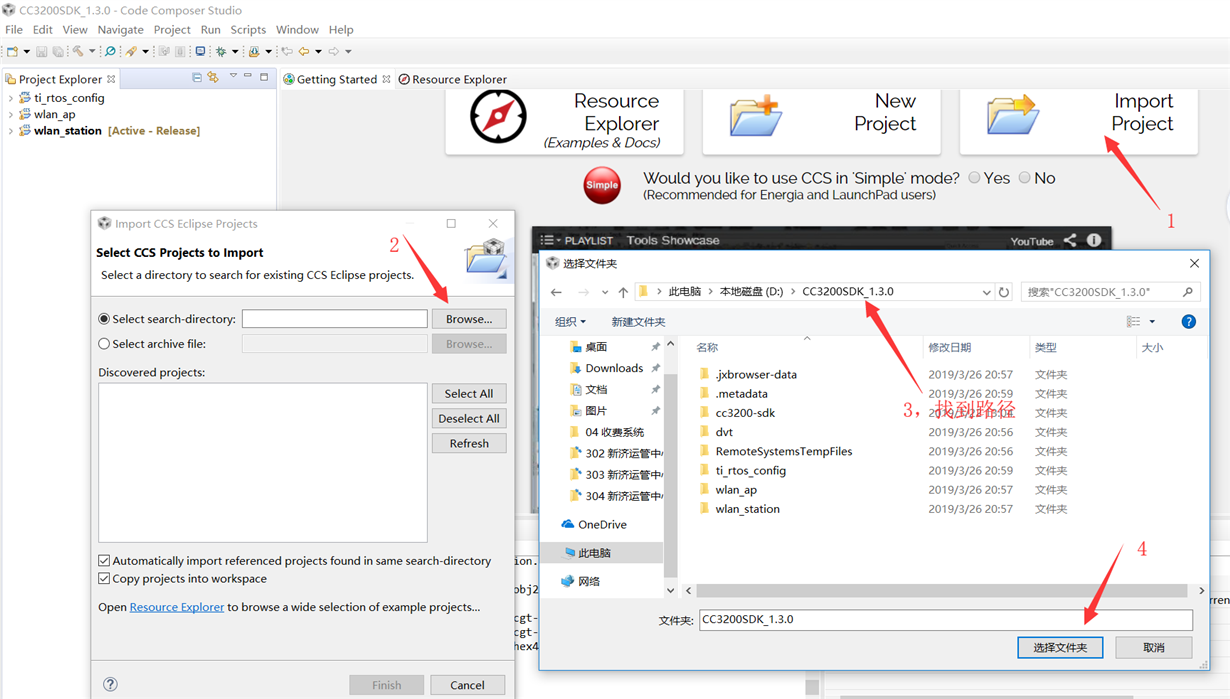Select Yes for Simple mode

coord(974,178)
